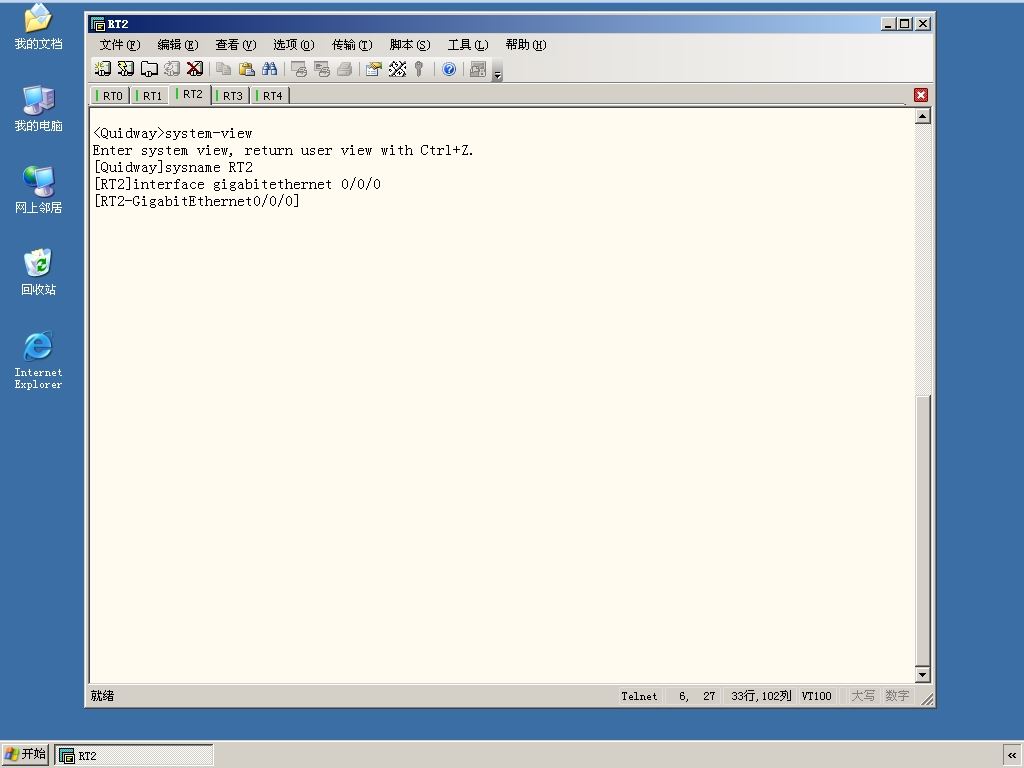Switch to the RT4 session tab

pos(270,95)
